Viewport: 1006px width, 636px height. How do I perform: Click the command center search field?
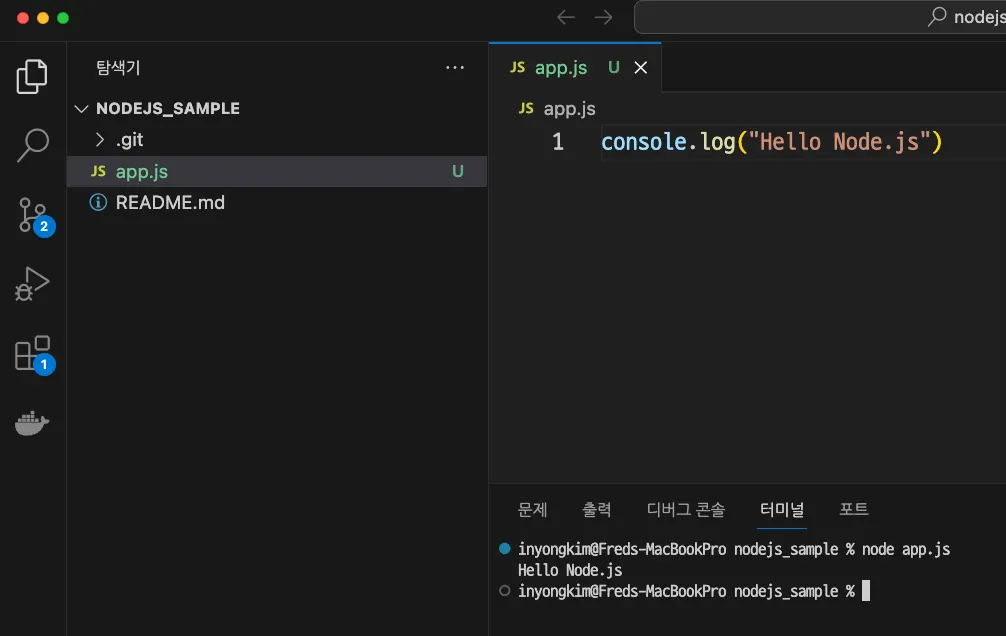point(820,17)
